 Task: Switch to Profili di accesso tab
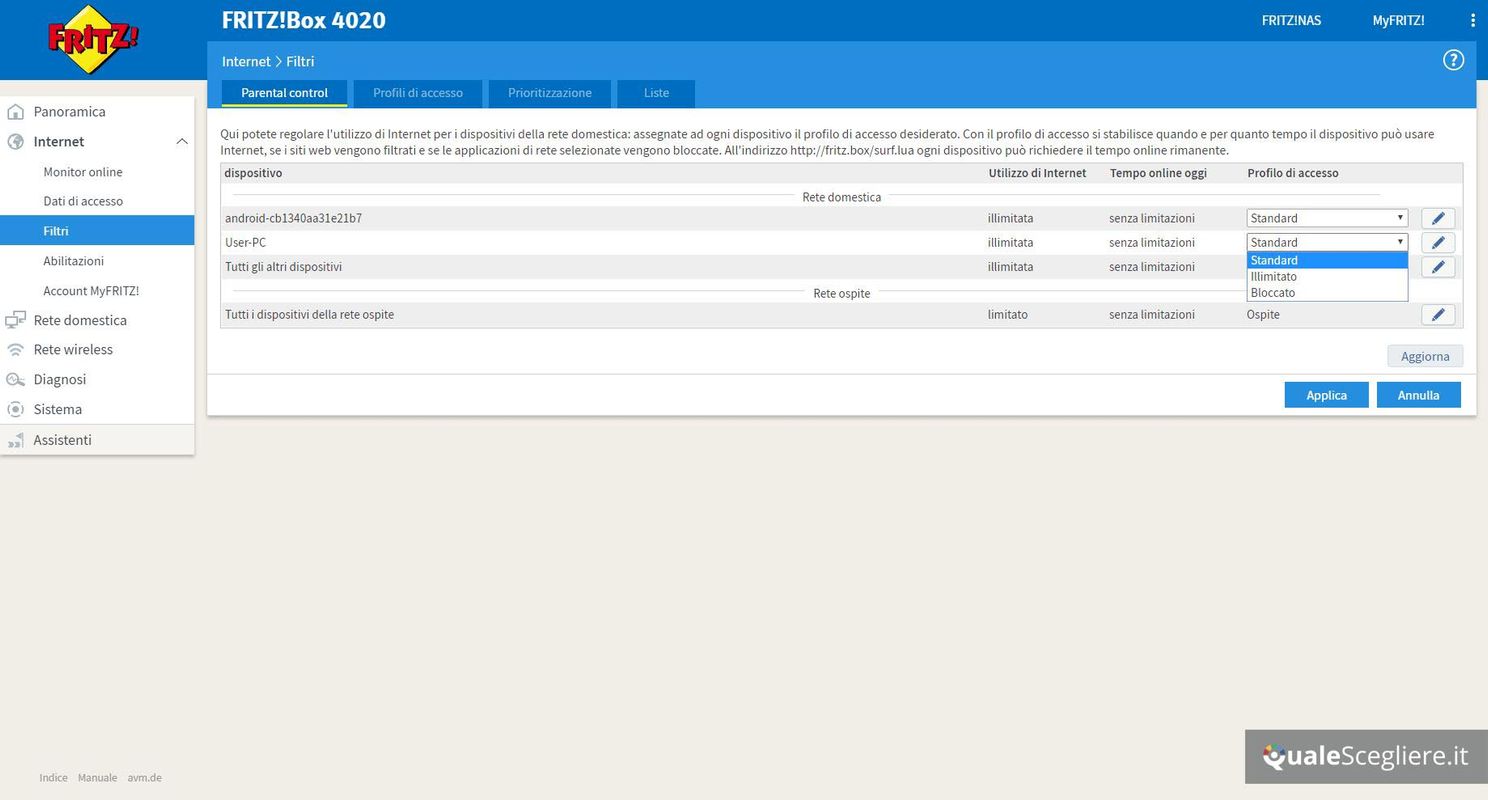tap(418, 93)
